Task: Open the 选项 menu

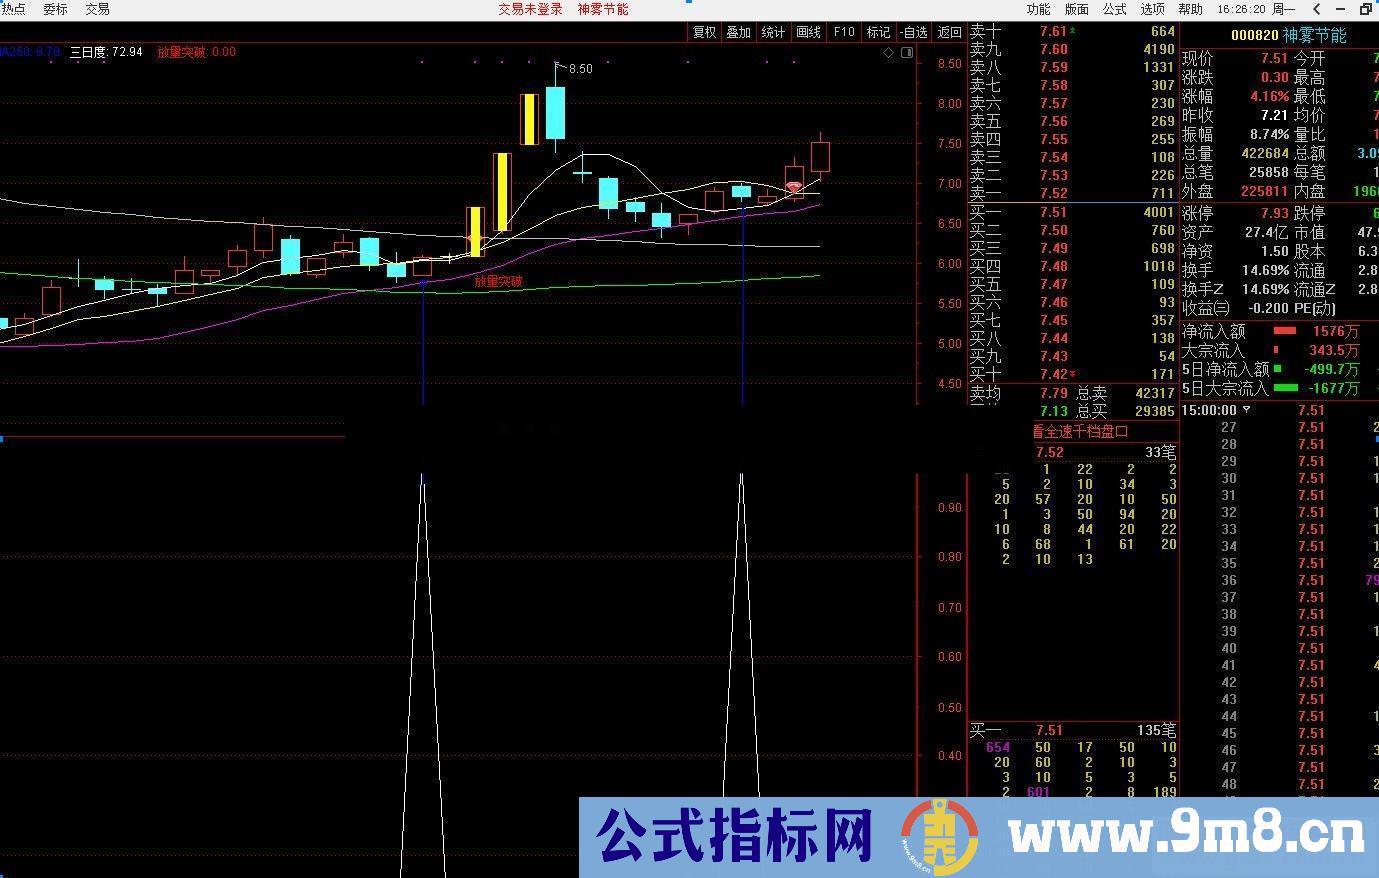Action: click(x=1152, y=9)
